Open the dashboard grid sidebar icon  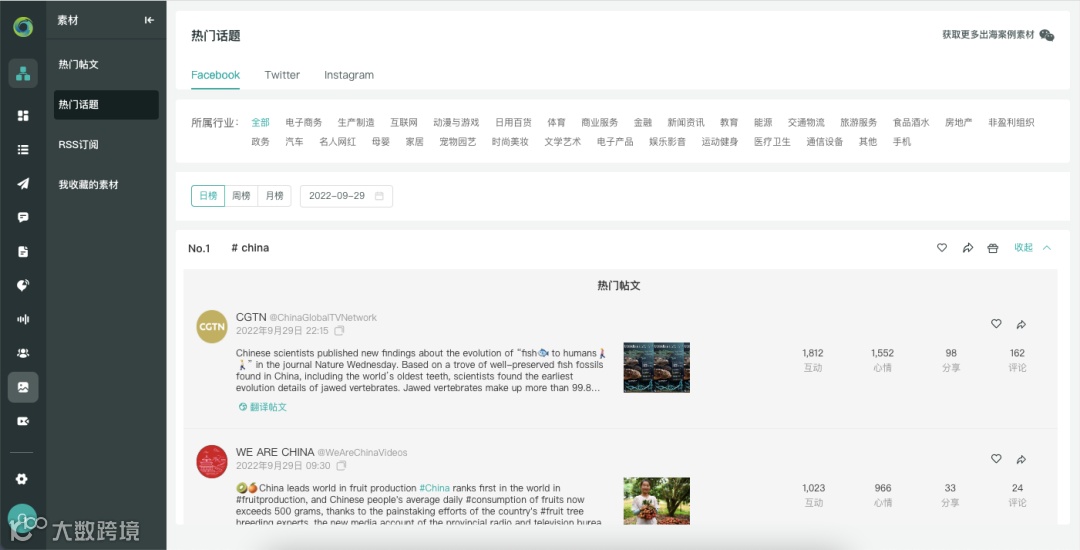coord(23,116)
